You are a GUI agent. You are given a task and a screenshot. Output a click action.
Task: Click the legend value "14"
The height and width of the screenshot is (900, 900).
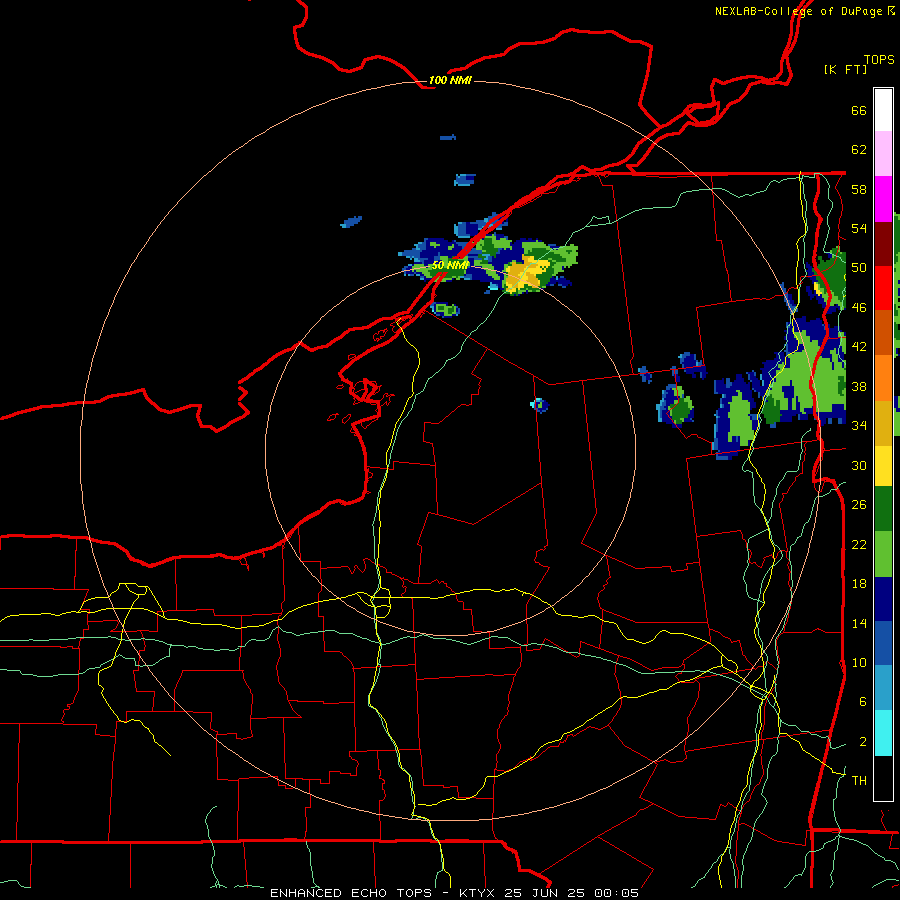click(x=859, y=623)
